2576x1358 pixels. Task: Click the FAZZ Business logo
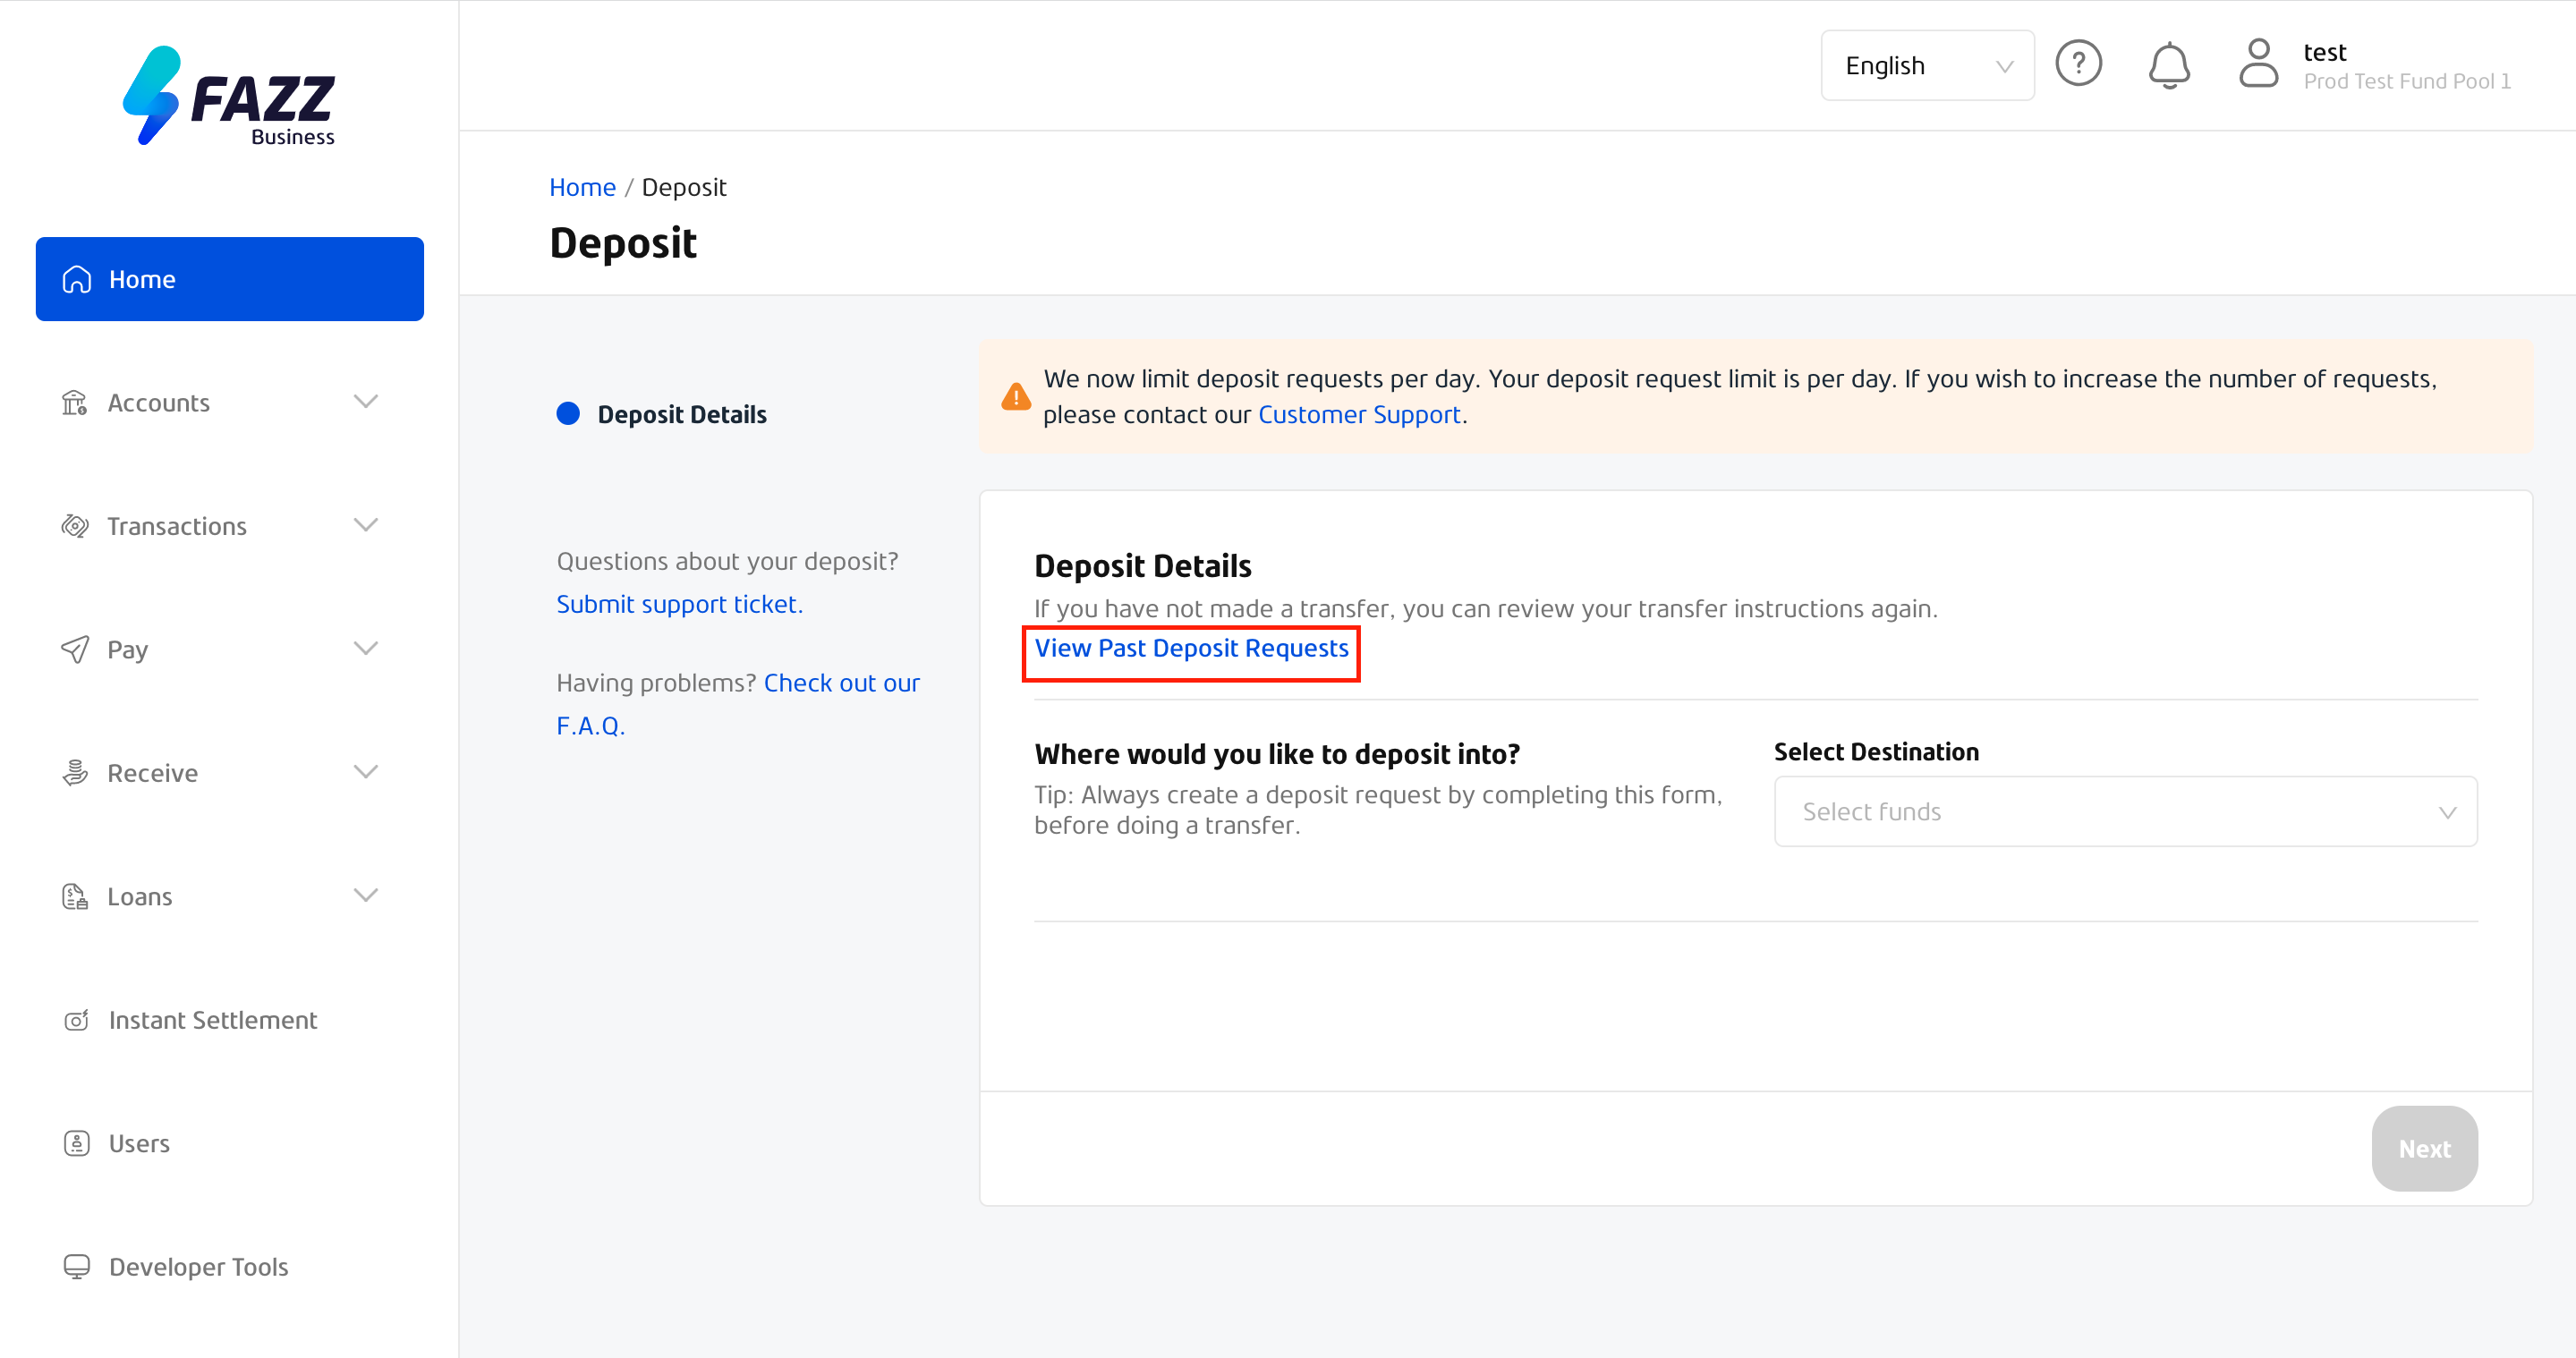point(229,96)
